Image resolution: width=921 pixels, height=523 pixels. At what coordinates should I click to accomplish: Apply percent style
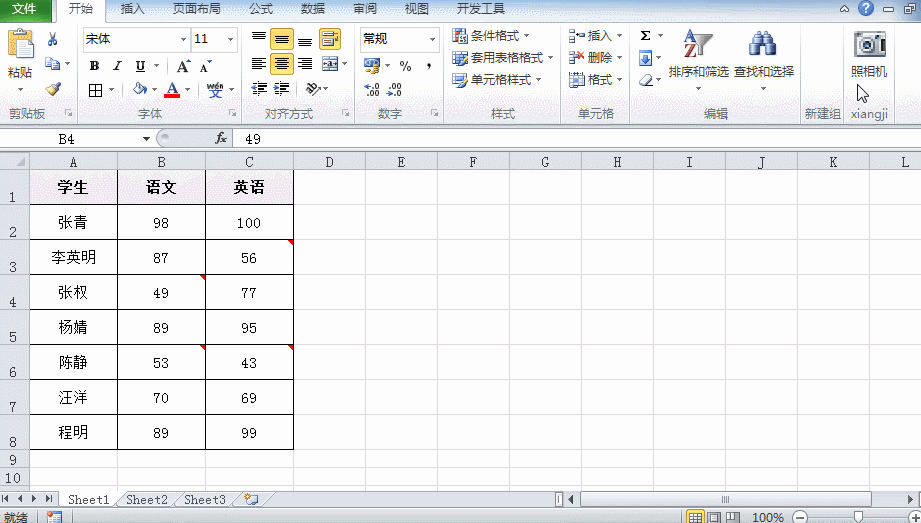(405, 65)
